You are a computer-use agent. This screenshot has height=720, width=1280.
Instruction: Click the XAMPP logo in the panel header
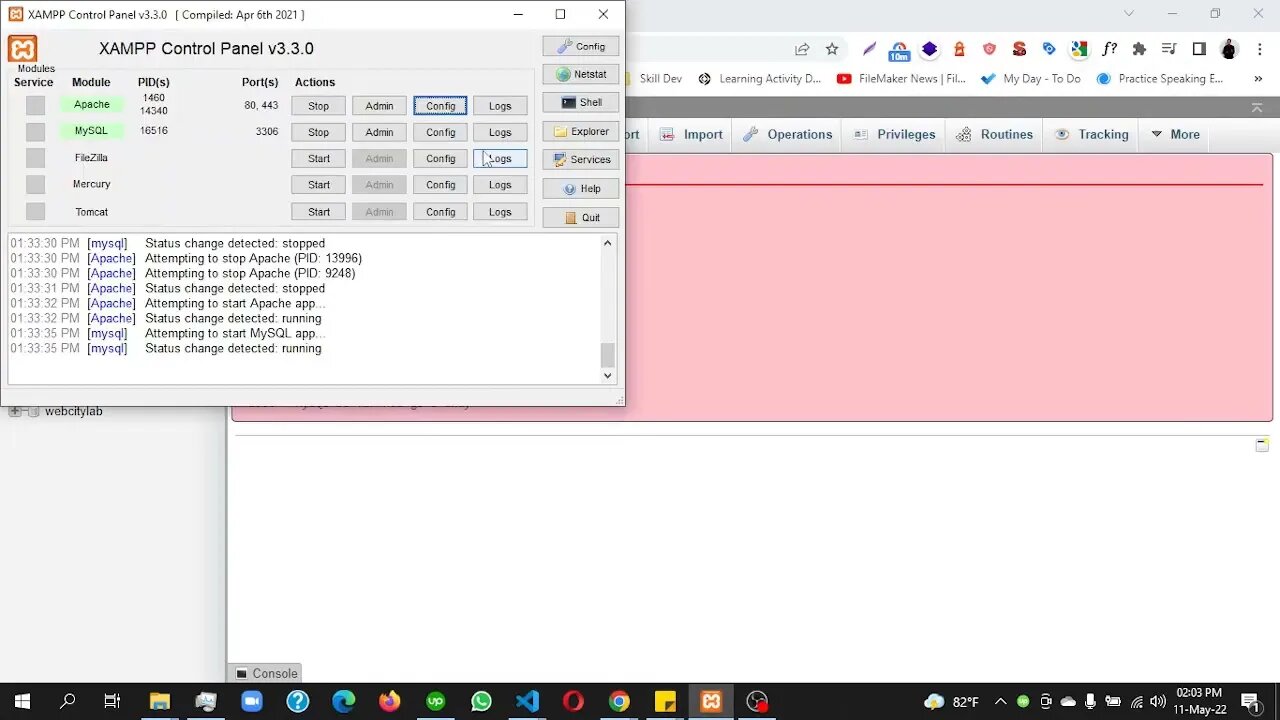22,49
